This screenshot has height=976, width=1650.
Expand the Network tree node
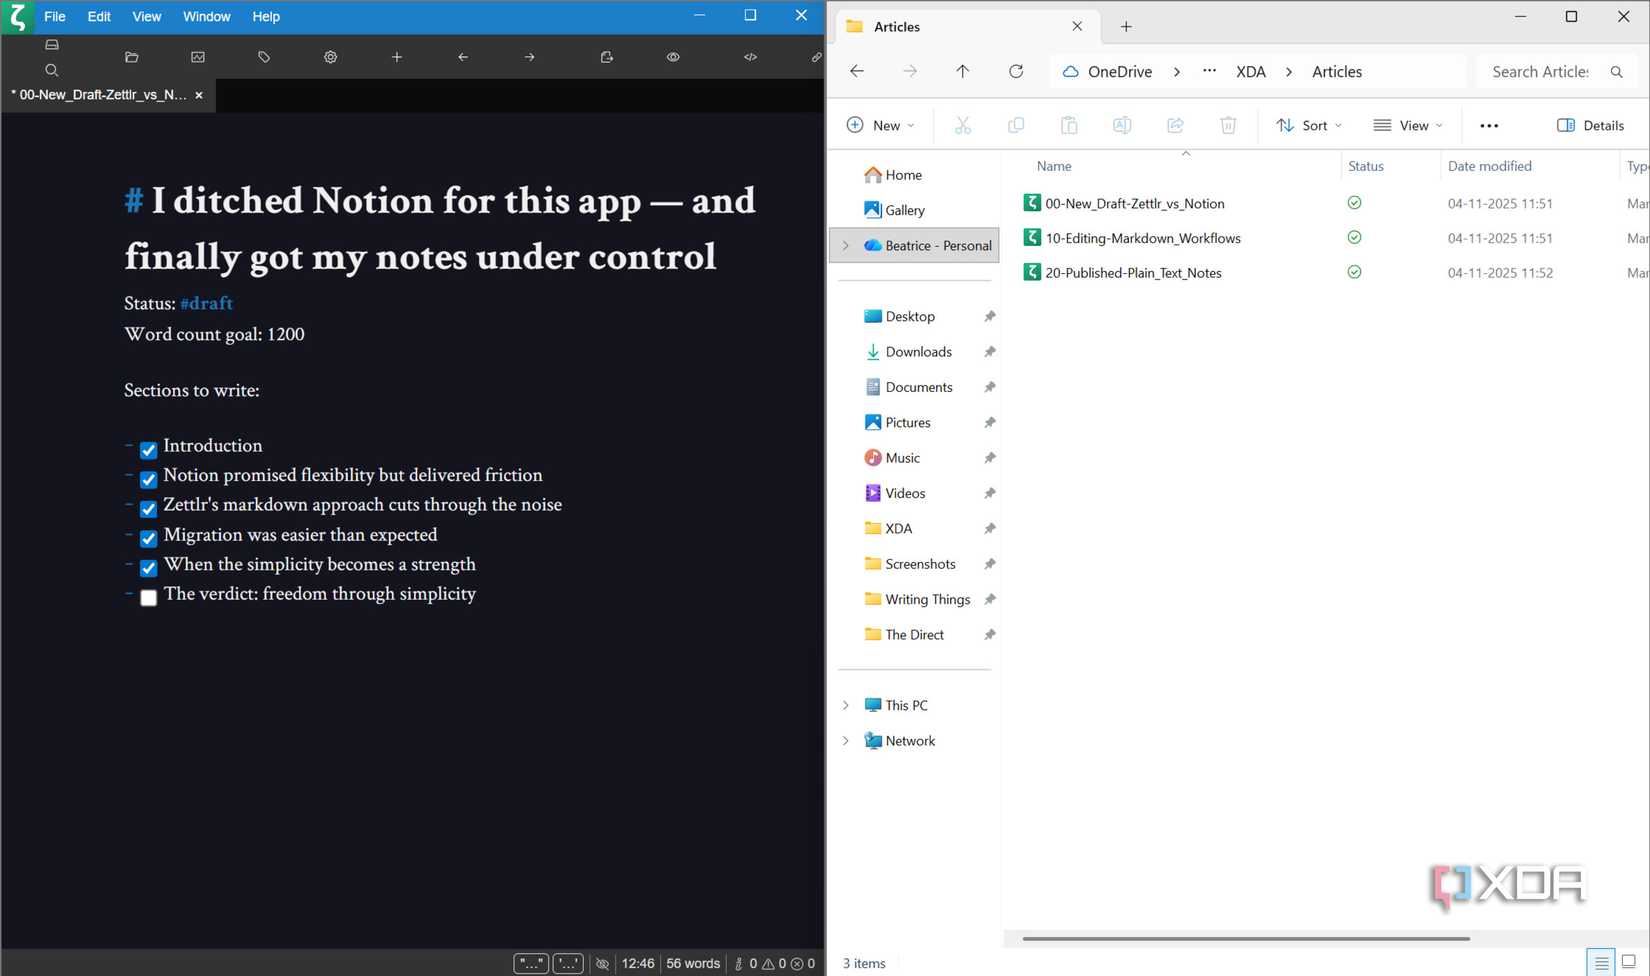pyautogui.click(x=846, y=741)
